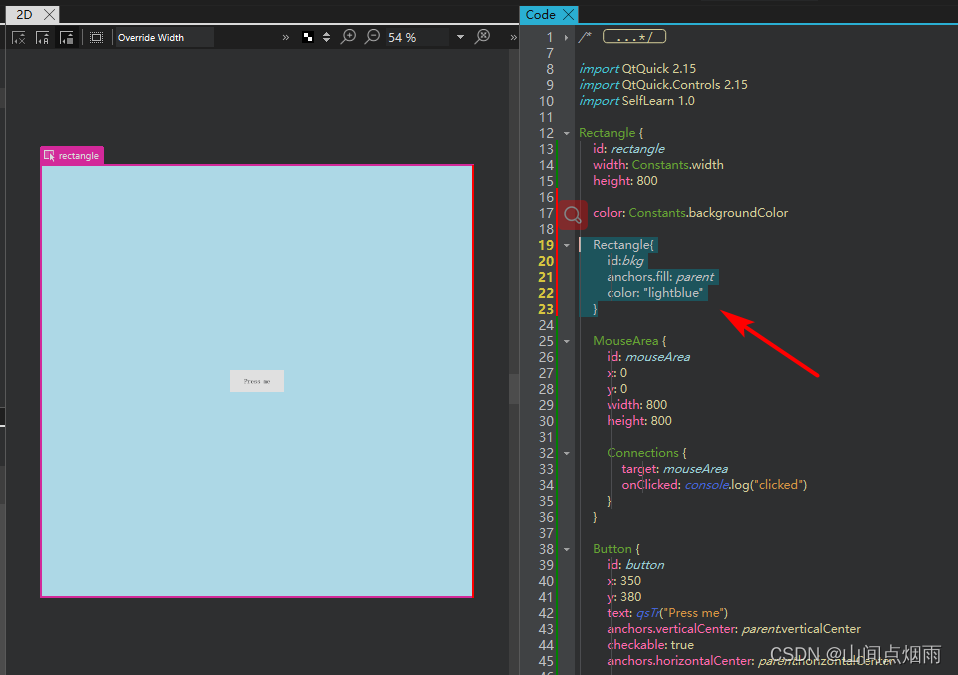Screen dimensions: 958x675
Task: Collapse the MouseArea block at line 25
Action: [566, 340]
